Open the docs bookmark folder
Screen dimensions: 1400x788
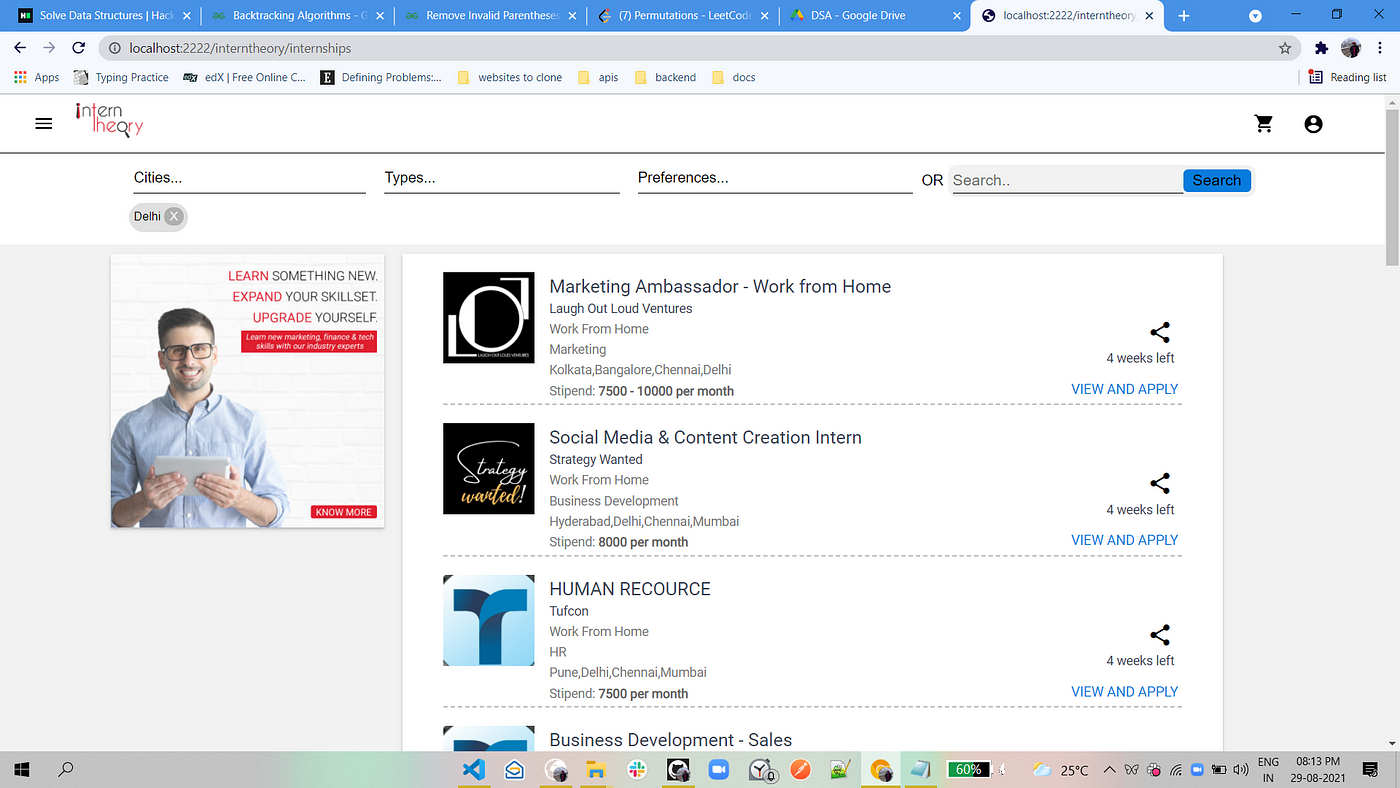tap(734, 77)
